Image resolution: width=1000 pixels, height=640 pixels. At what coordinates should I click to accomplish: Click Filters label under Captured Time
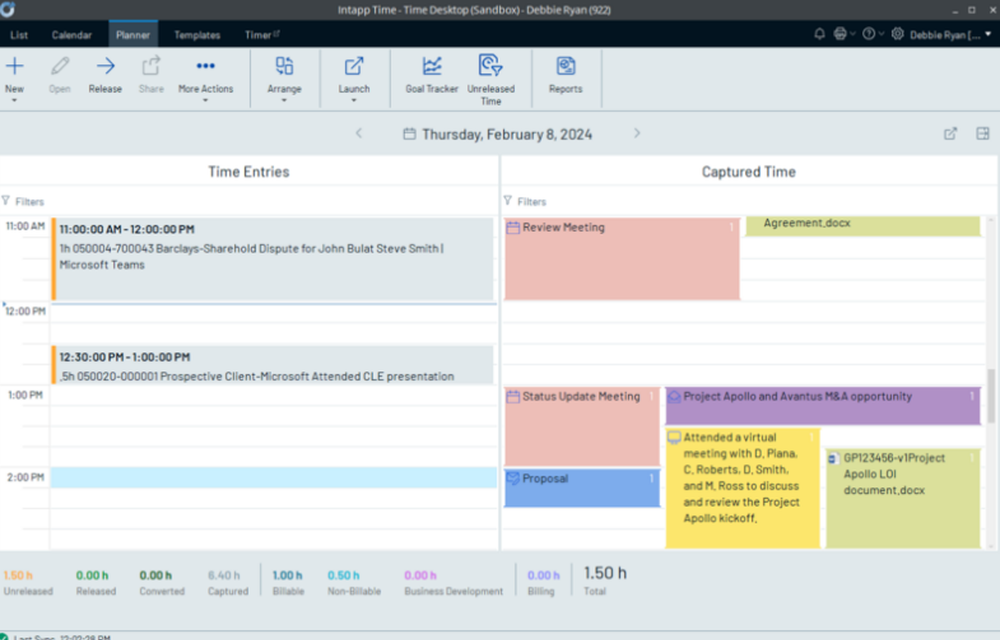point(531,201)
